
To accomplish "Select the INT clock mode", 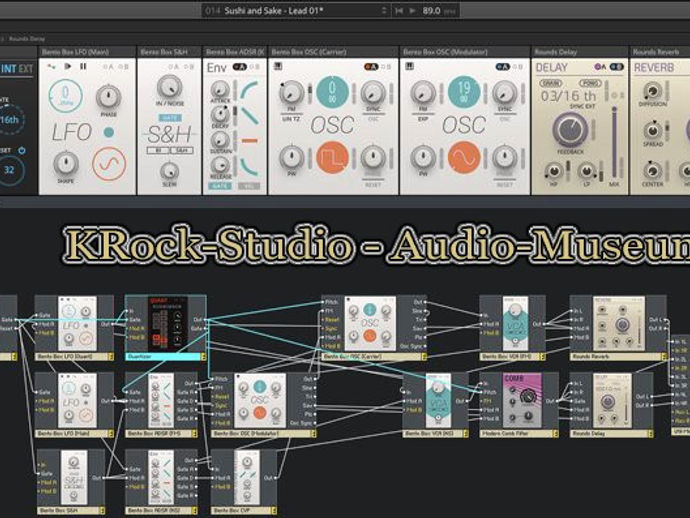I will 9,69.
